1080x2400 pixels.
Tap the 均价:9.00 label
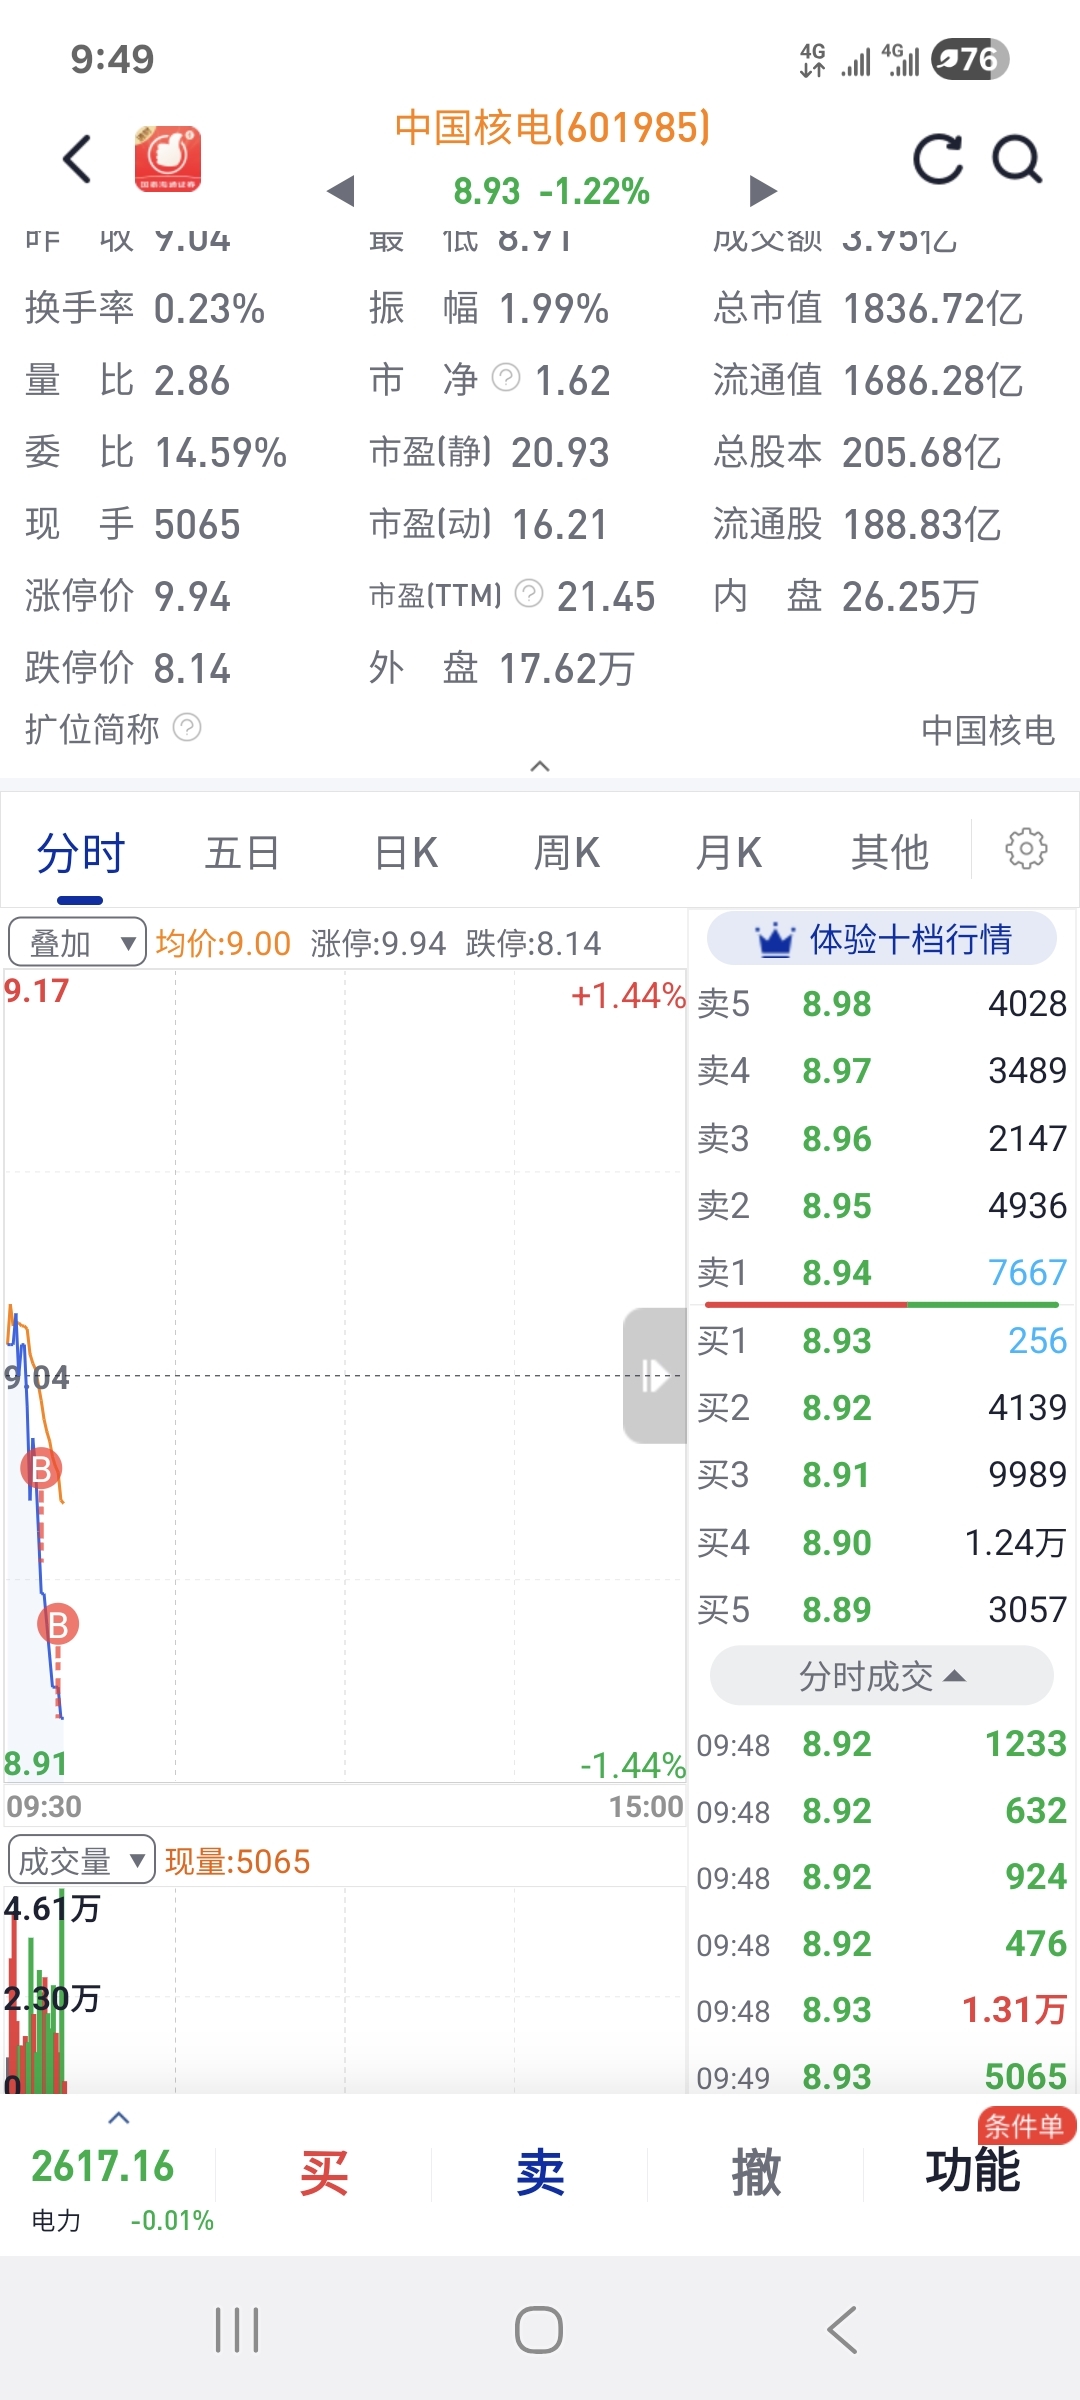[x=223, y=943]
